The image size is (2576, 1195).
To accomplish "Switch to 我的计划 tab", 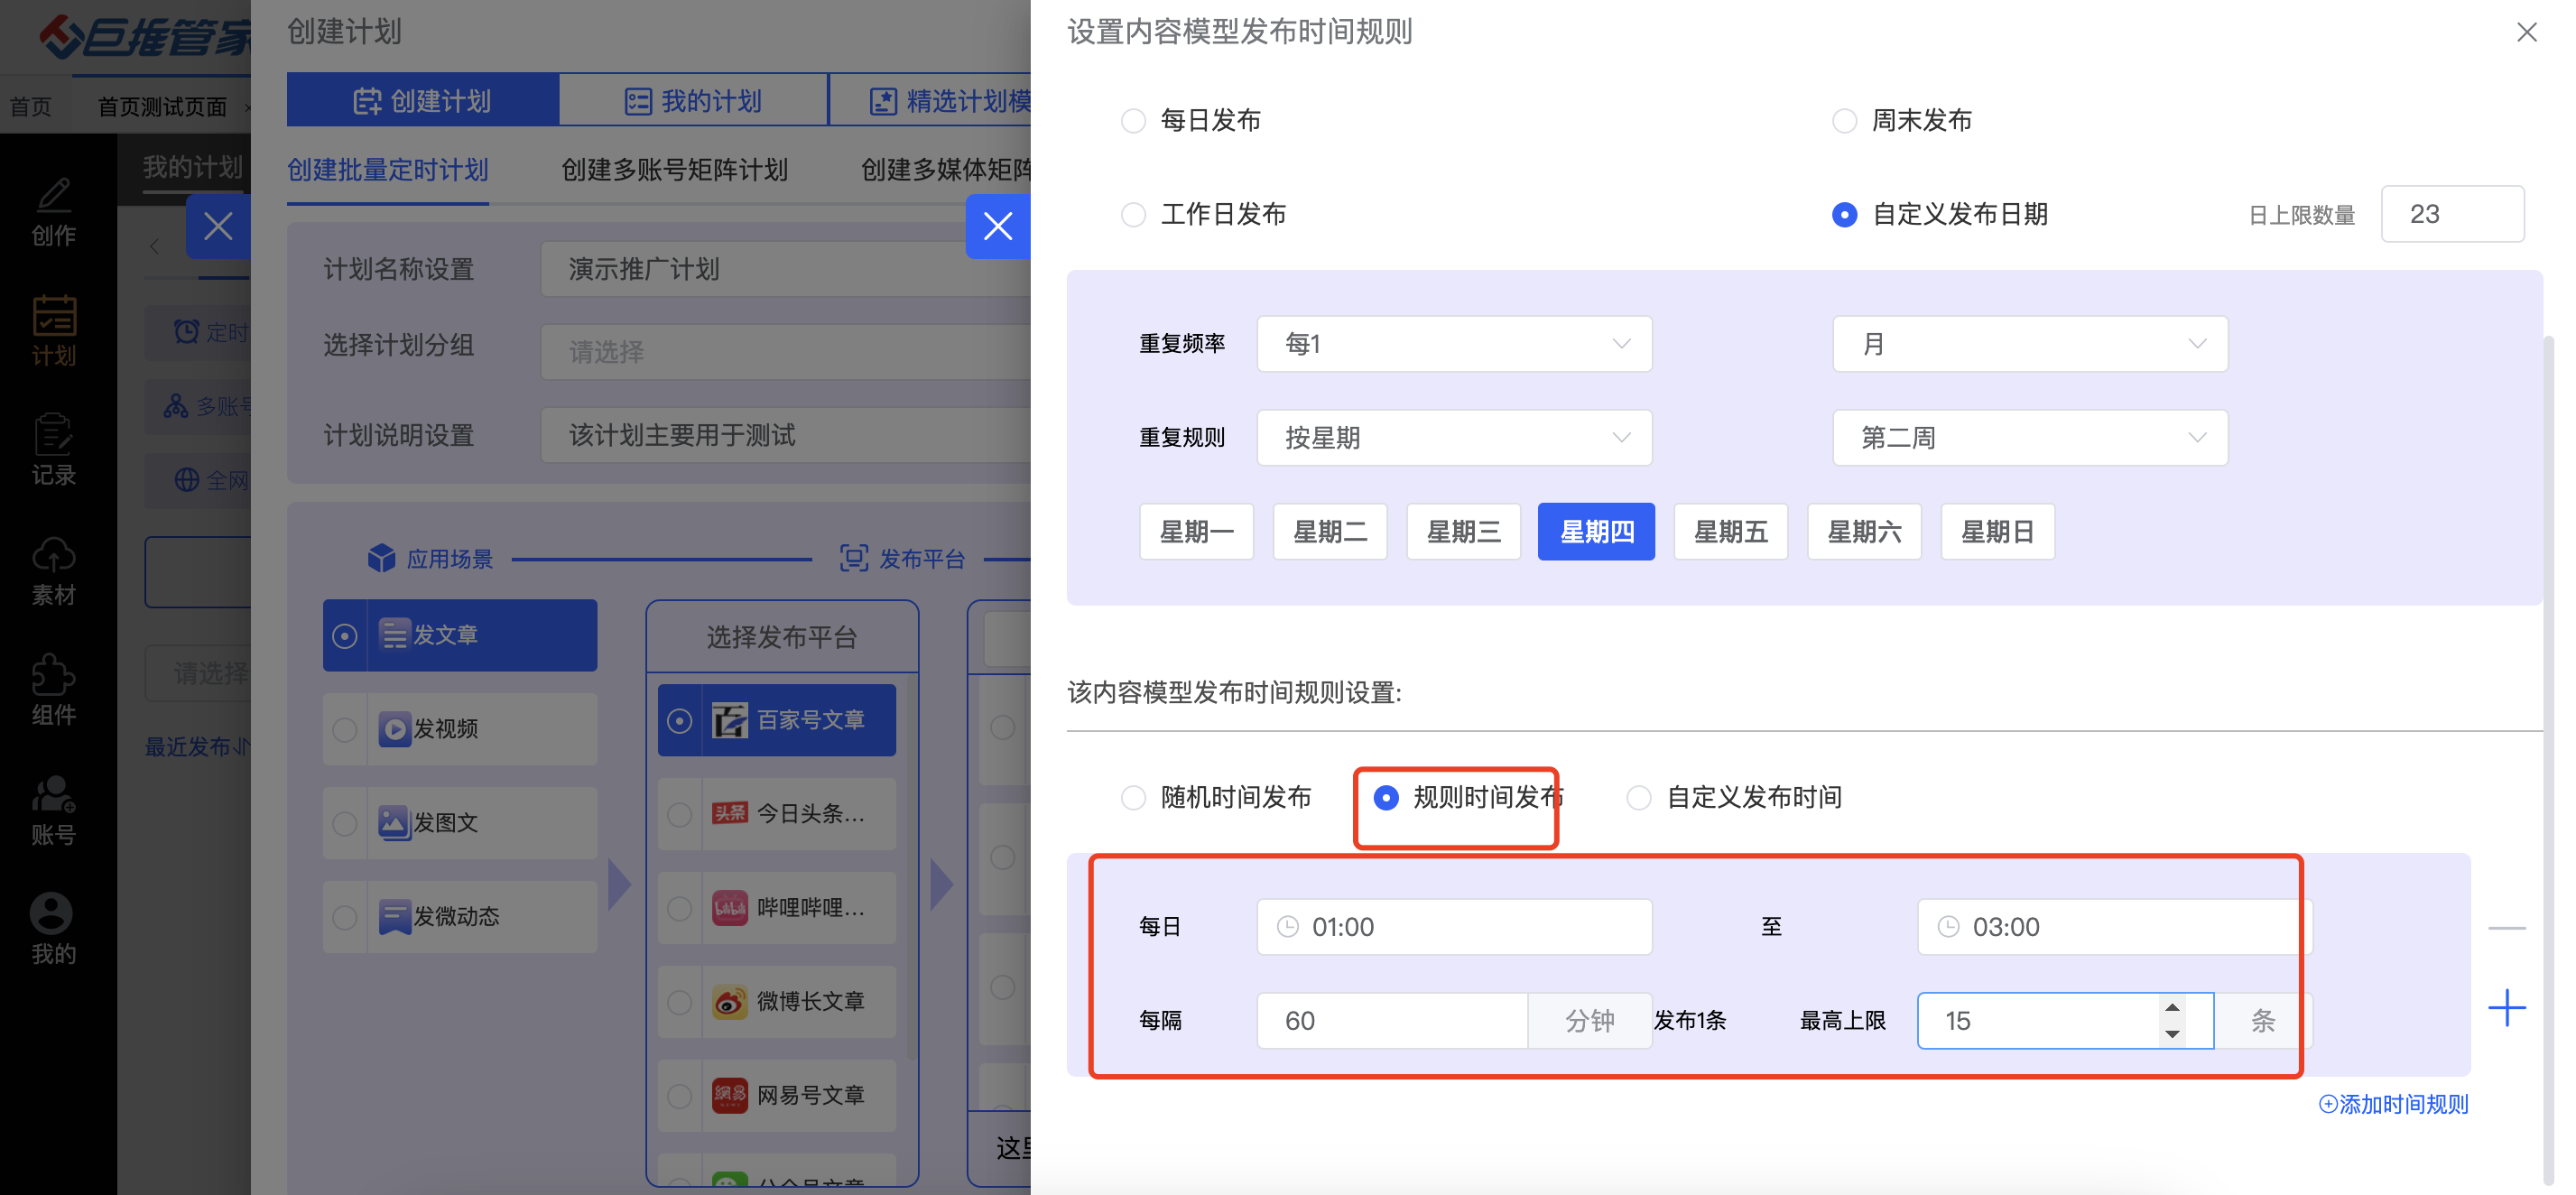I will [x=693, y=101].
